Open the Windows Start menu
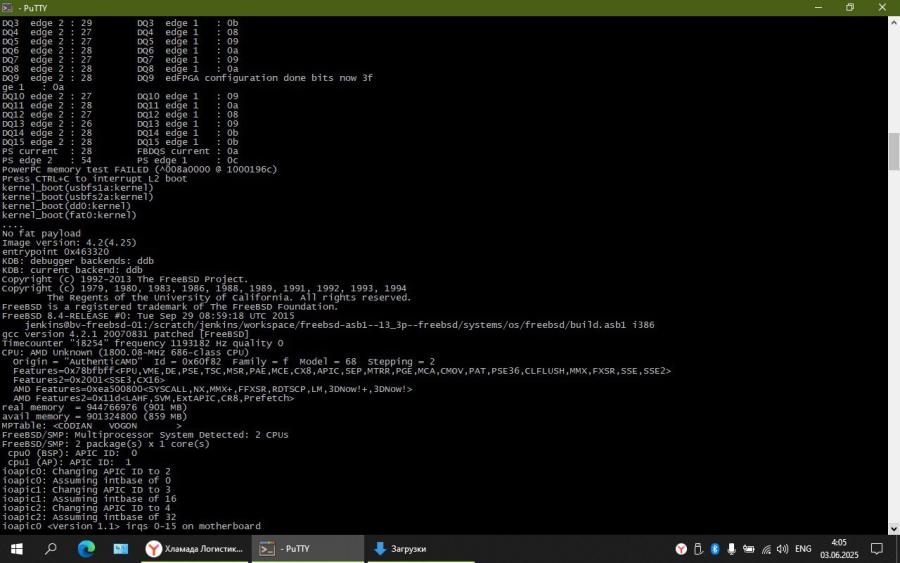This screenshot has width=900, height=563. [x=17, y=548]
